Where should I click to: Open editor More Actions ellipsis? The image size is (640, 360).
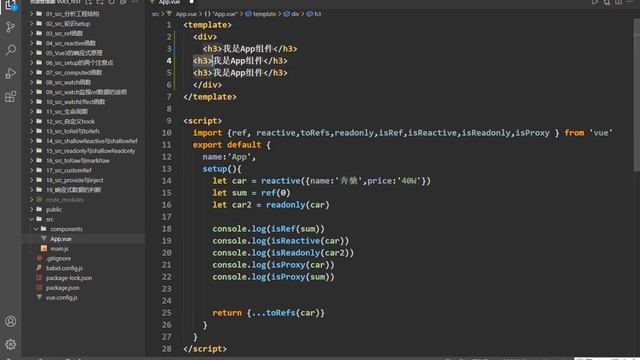(630, 2)
